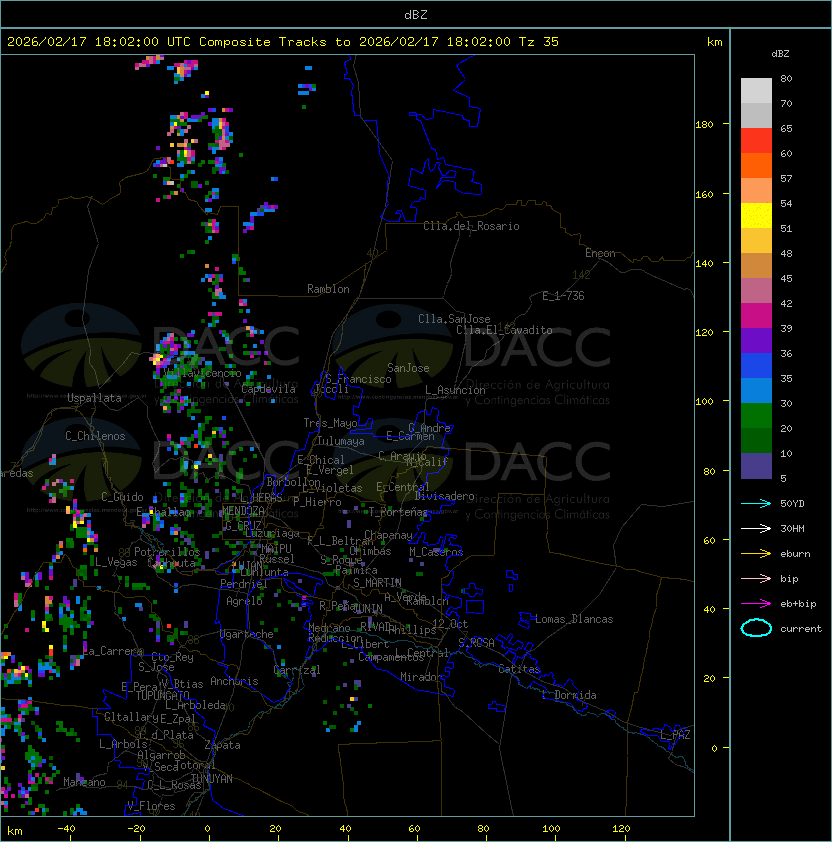Click the 'Mirador' place label on map
832x842 pixels.
(x=421, y=677)
